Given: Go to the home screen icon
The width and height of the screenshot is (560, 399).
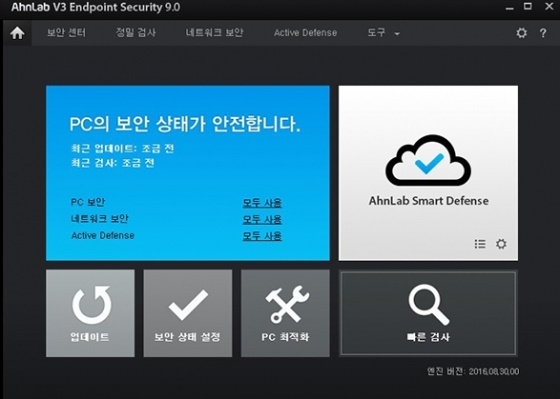Looking at the screenshot, I should tap(17, 33).
